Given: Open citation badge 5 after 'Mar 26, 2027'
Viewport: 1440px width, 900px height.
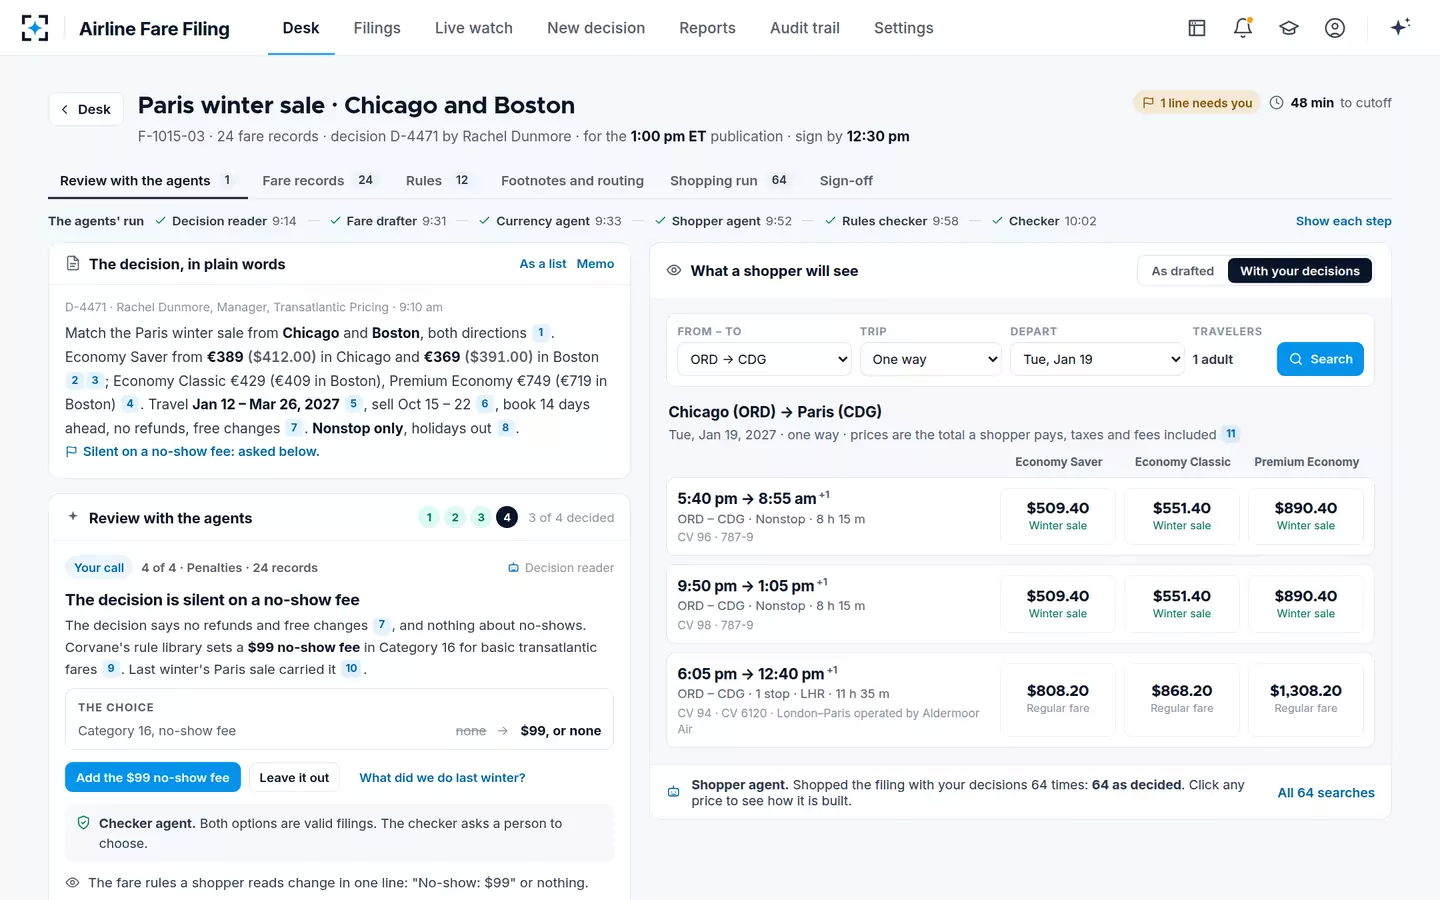Looking at the screenshot, I should [x=353, y=404].
